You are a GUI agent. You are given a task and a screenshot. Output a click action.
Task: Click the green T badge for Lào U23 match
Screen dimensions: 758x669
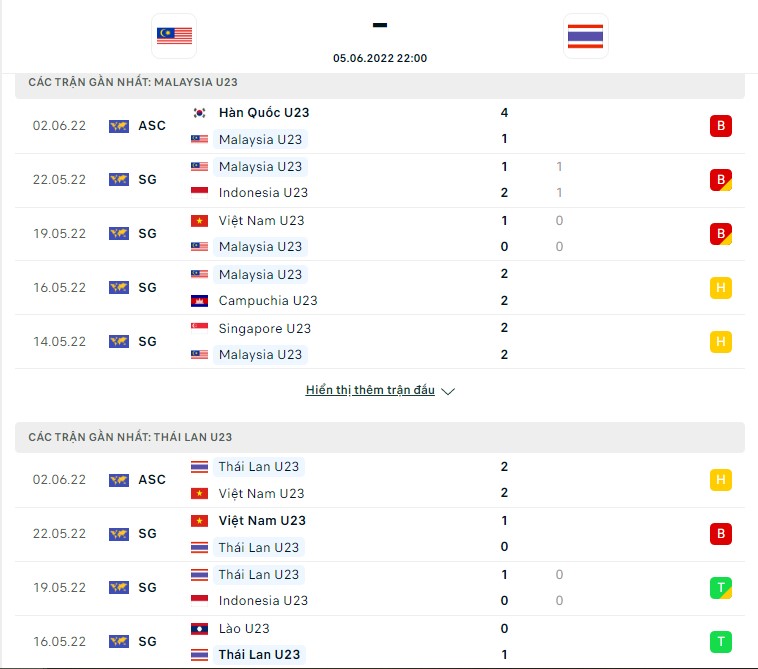tap(720, 641)
